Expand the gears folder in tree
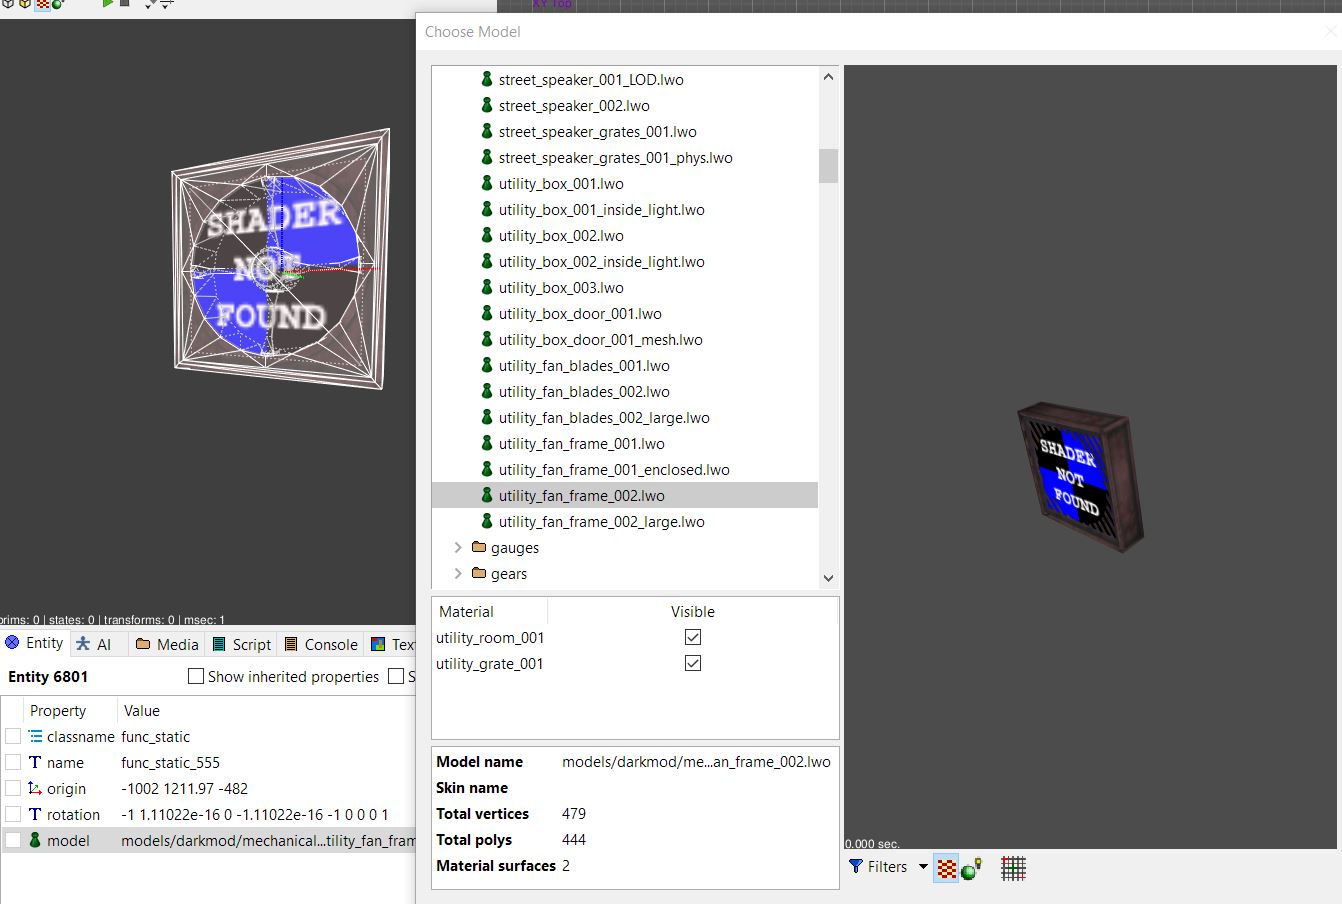This screenshot has width=1342, height=904. pyautogui.click(x=458, y=574)
